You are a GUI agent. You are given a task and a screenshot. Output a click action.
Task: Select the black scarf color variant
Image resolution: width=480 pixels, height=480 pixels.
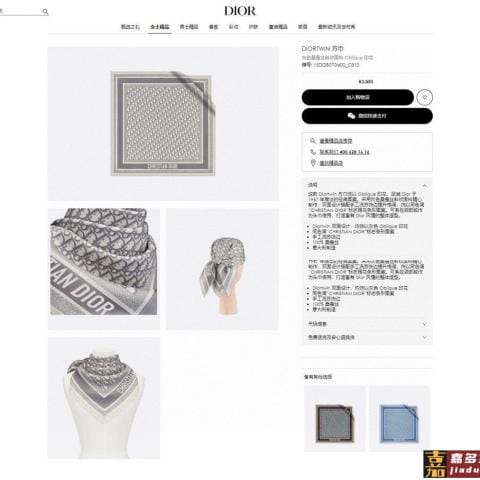(335, 419)
